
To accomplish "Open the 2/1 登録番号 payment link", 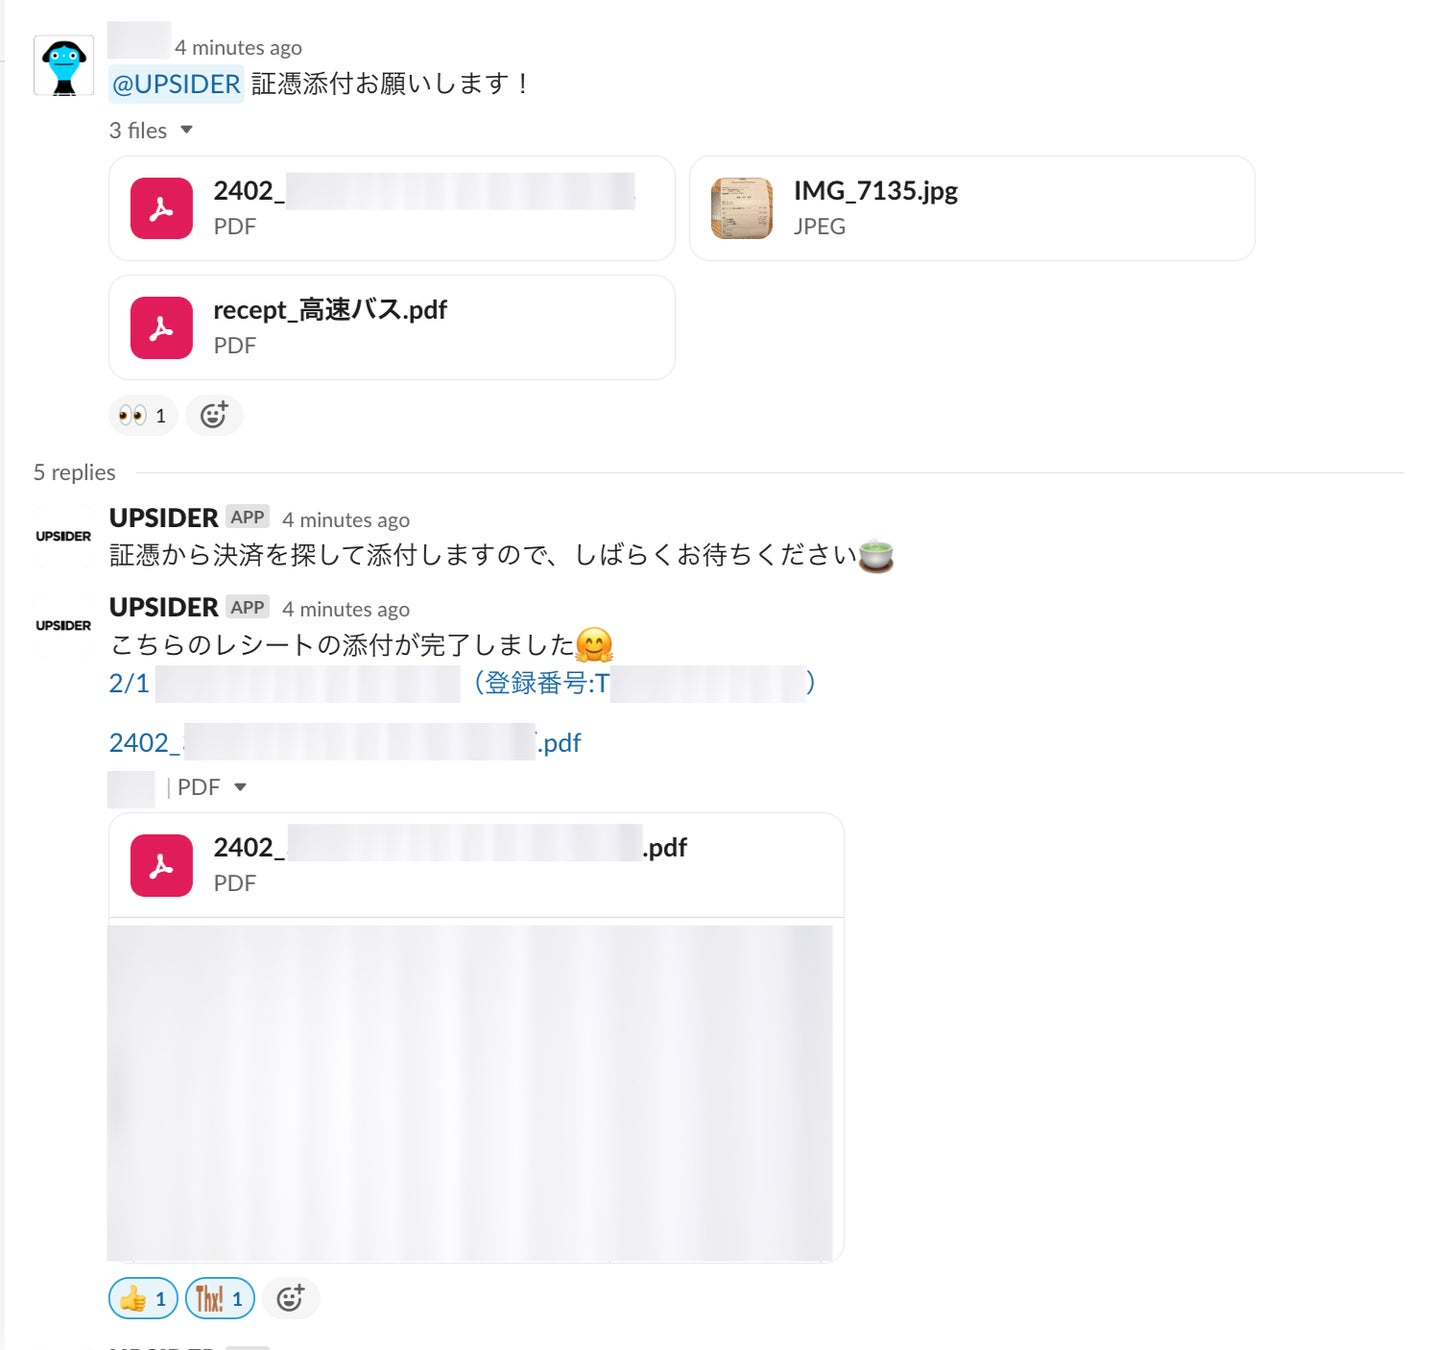I will click(x=462, y=683).
